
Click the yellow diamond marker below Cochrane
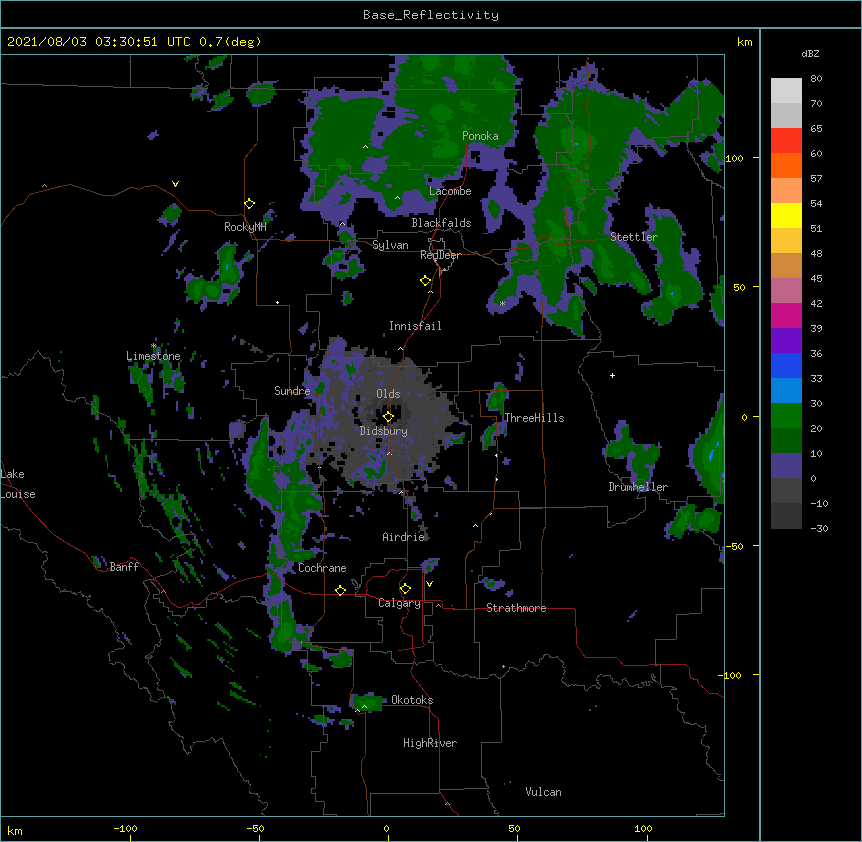point(340,590)
